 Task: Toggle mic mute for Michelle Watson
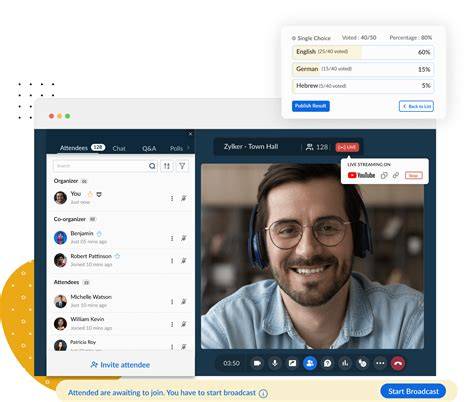pyautogui.click(x=184, y=302)
